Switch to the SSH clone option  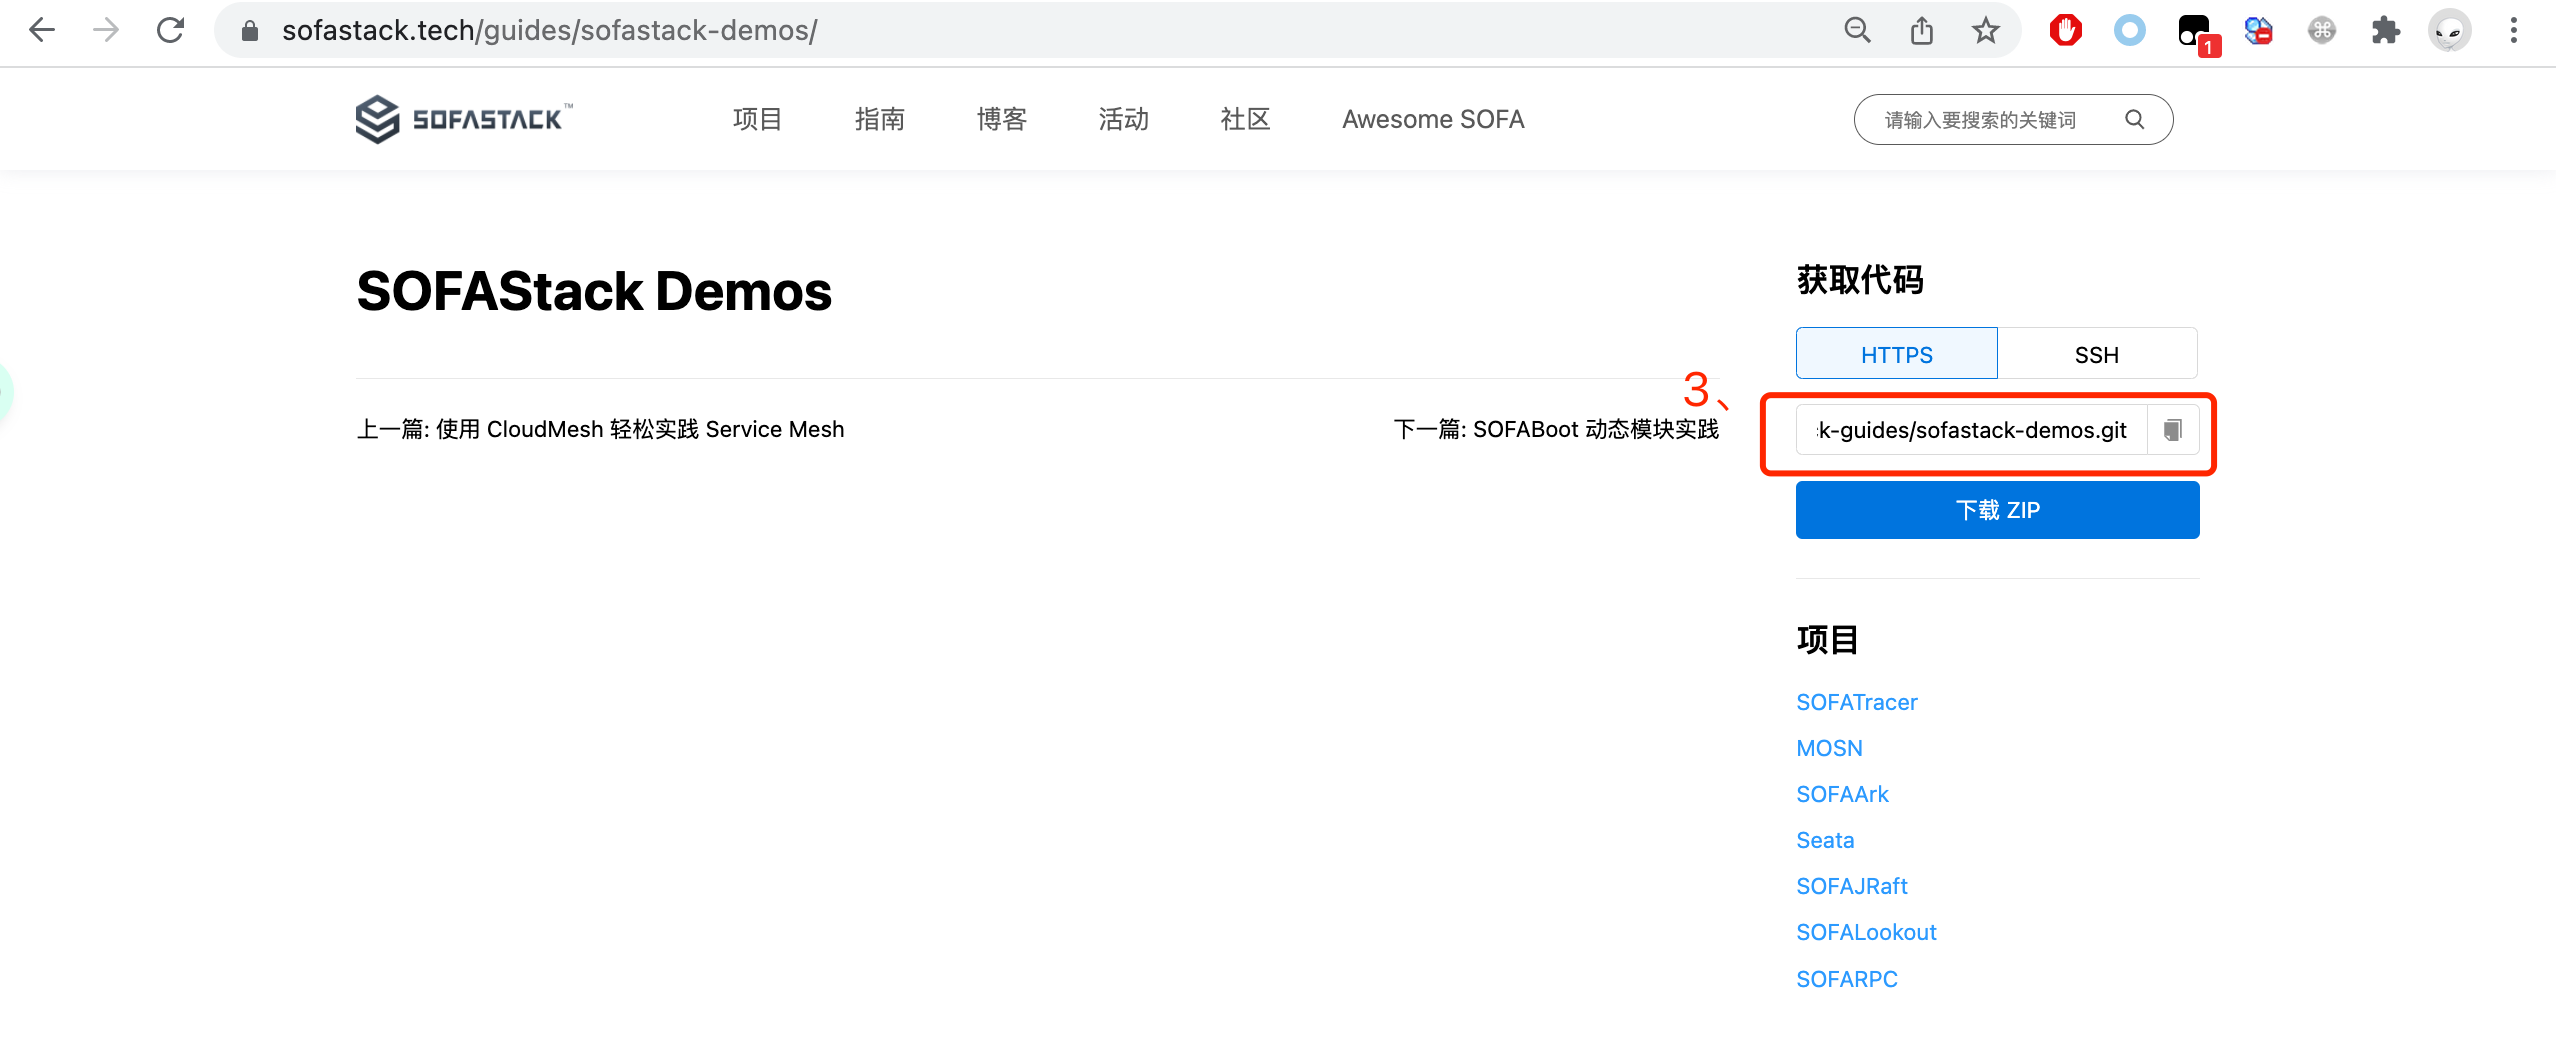pos(2097,353)
